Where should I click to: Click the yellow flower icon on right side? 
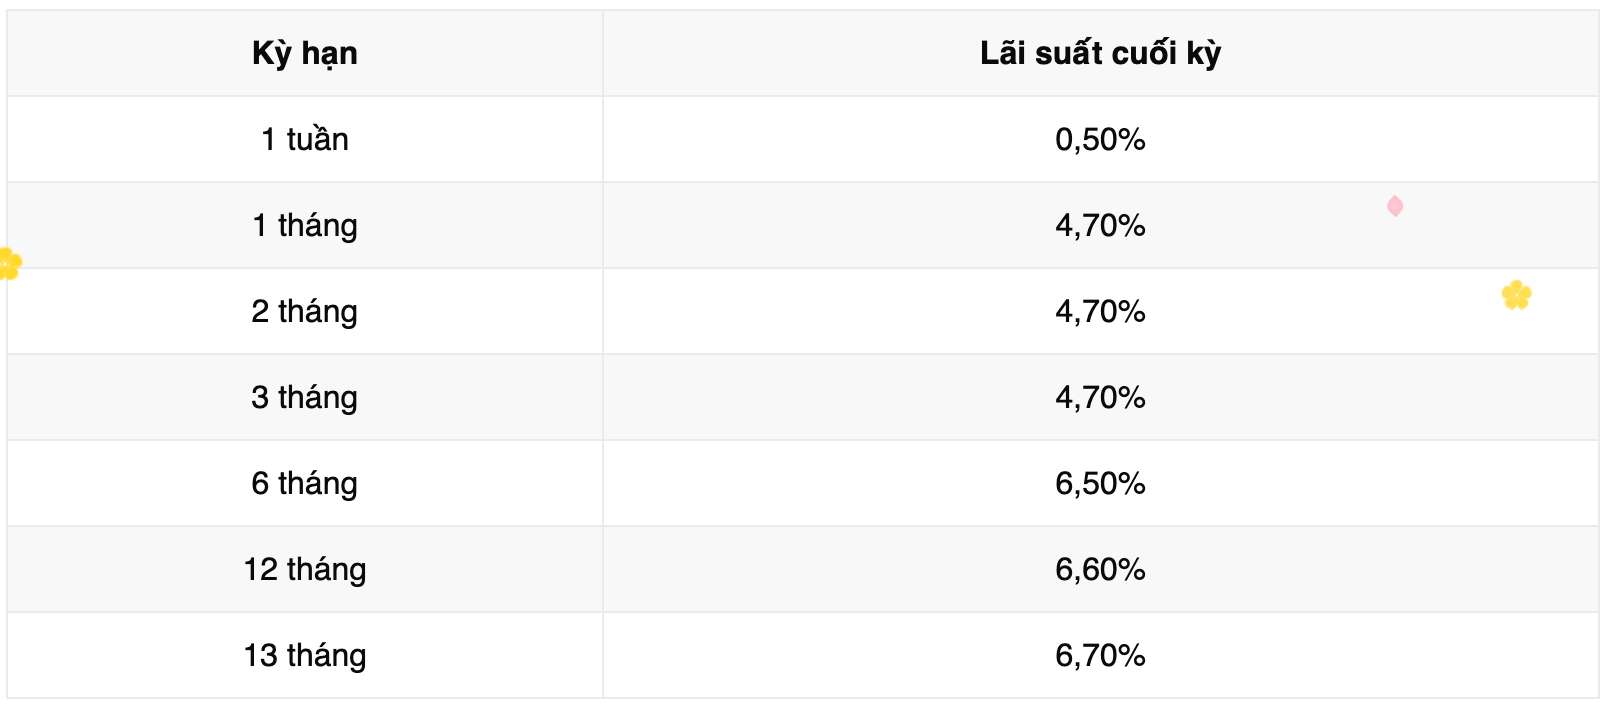coord(1516,295)
